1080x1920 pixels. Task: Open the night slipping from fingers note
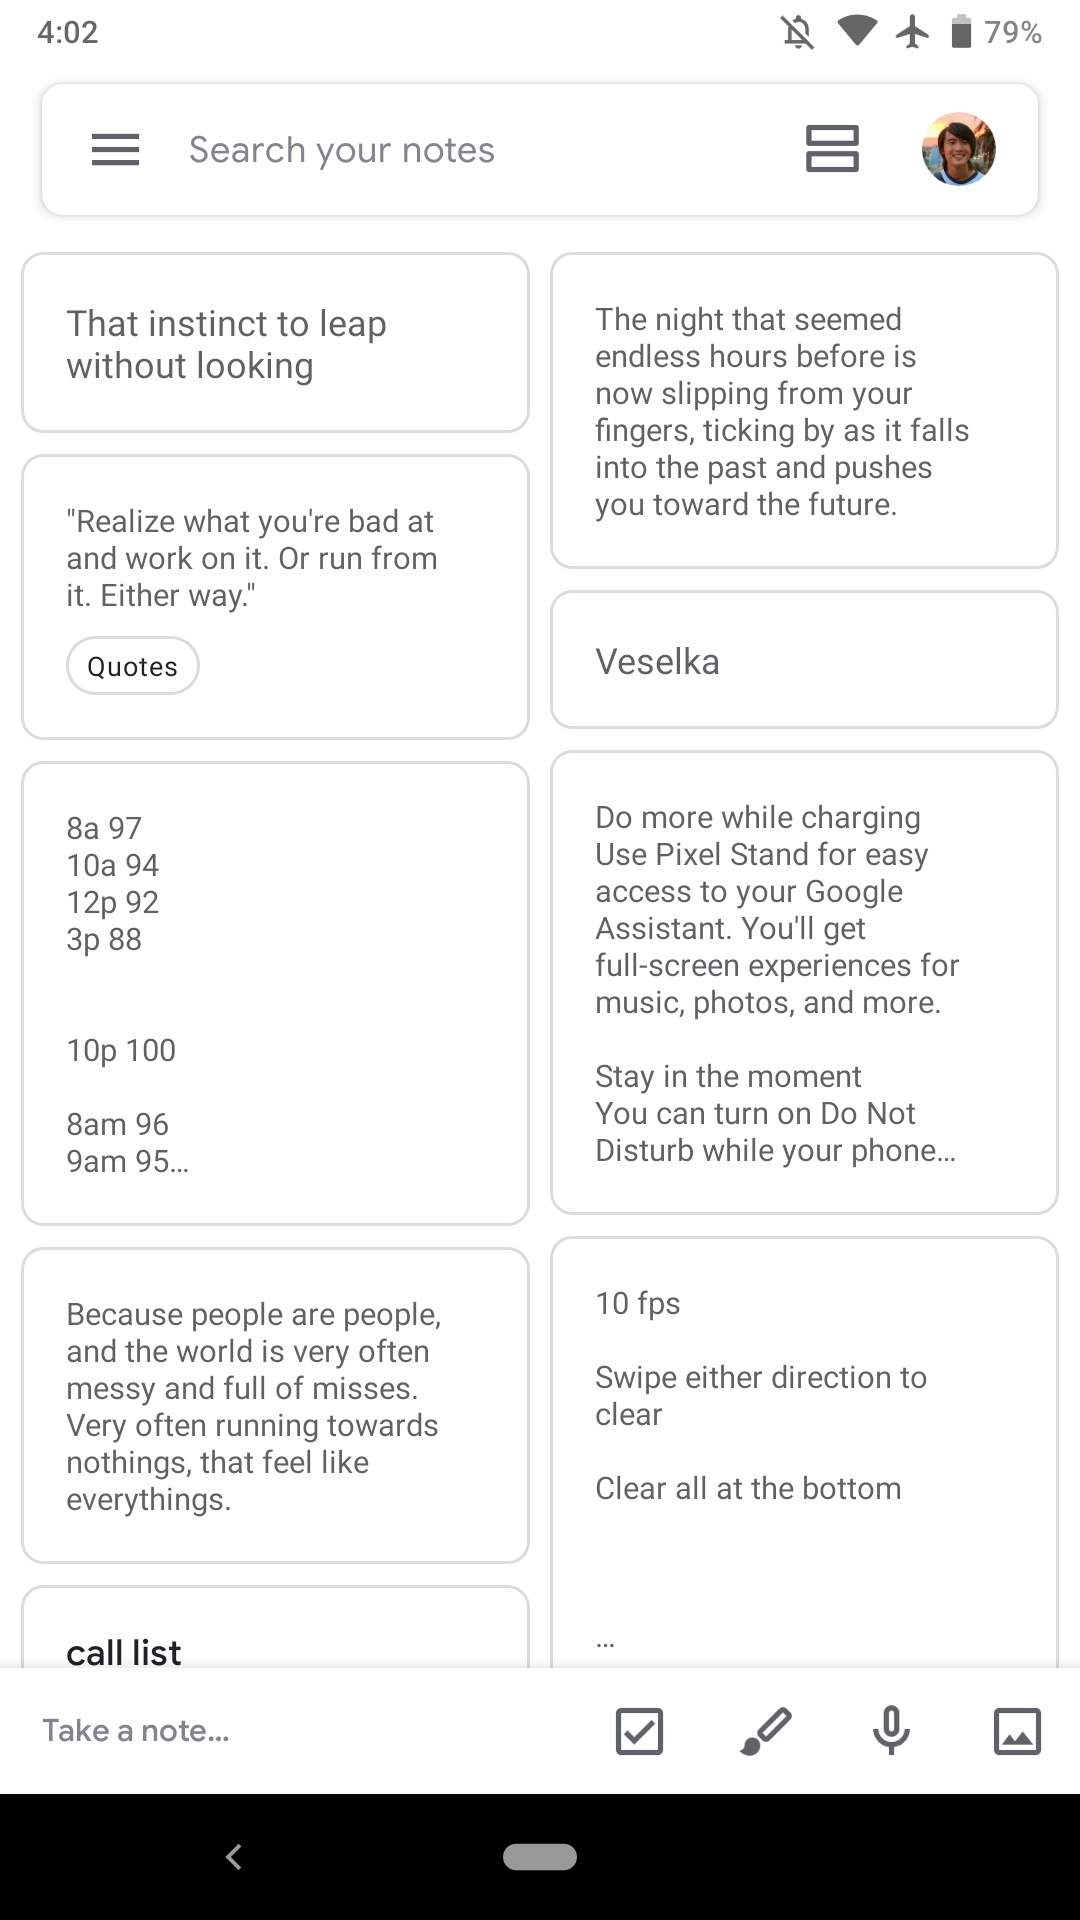[x=804, y=412]
